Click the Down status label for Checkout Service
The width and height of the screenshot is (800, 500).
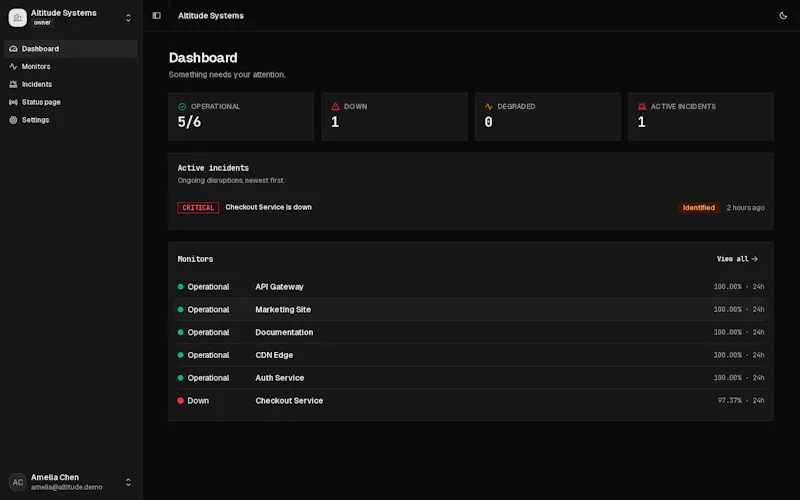tap(198, 401)
